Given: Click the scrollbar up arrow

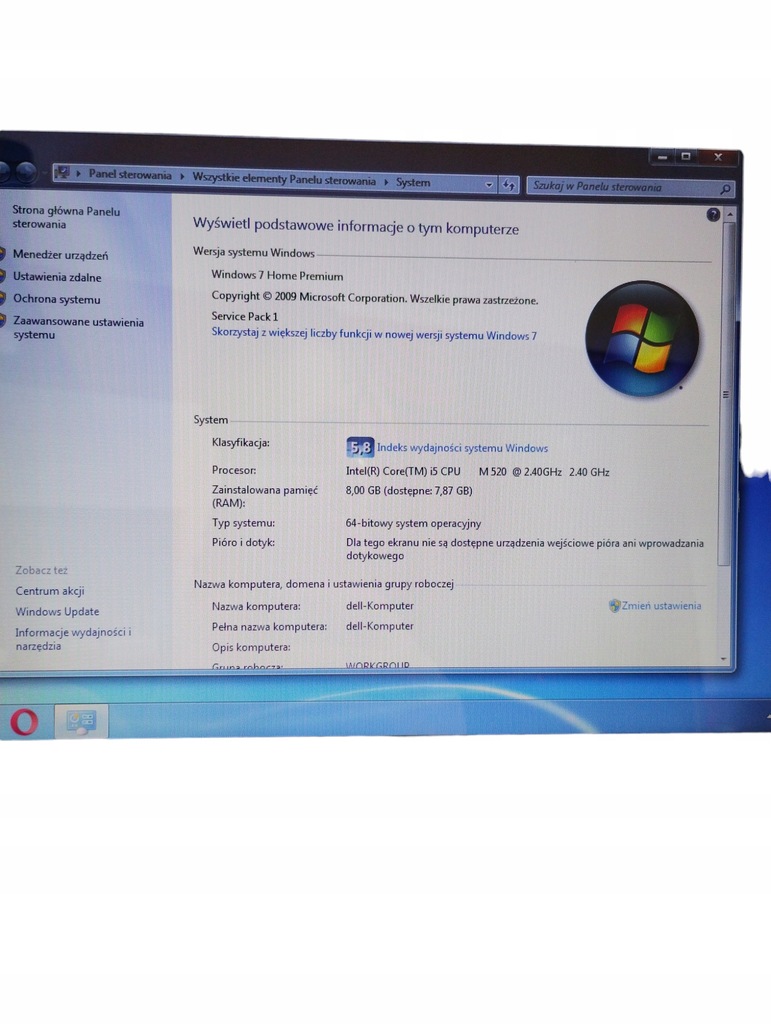Looking at the screenshot, I should click(730, 214).
